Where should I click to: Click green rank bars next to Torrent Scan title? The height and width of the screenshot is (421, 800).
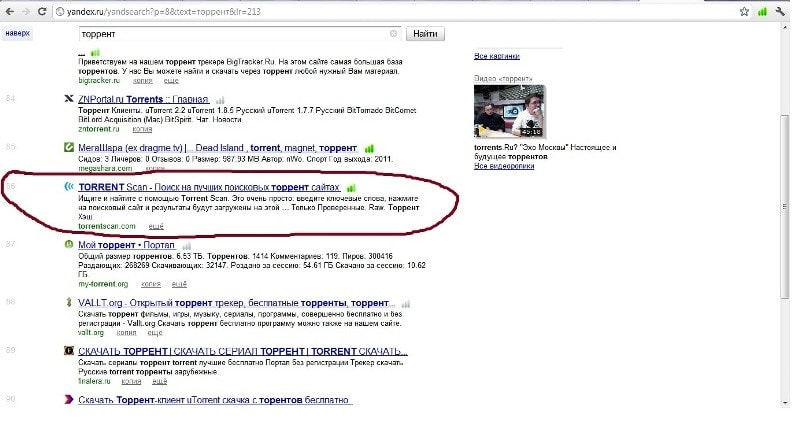pos(351,188)
